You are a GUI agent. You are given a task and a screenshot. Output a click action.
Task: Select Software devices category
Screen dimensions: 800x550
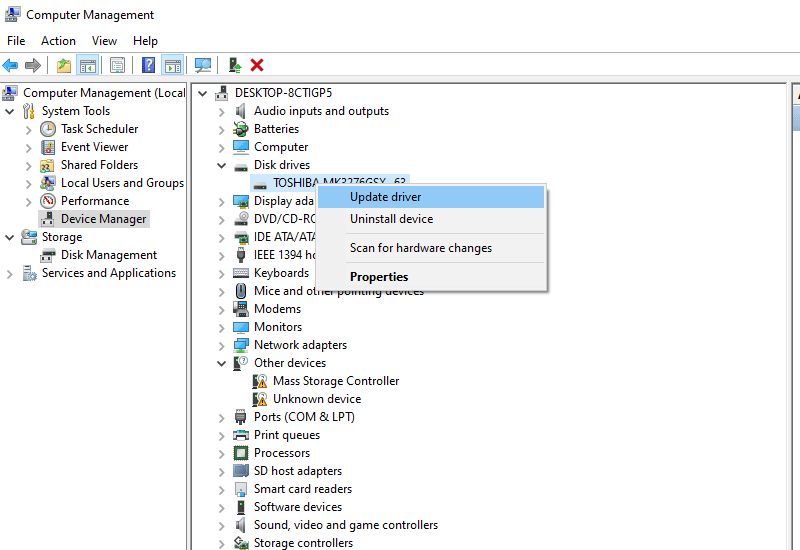pos(298,507)
